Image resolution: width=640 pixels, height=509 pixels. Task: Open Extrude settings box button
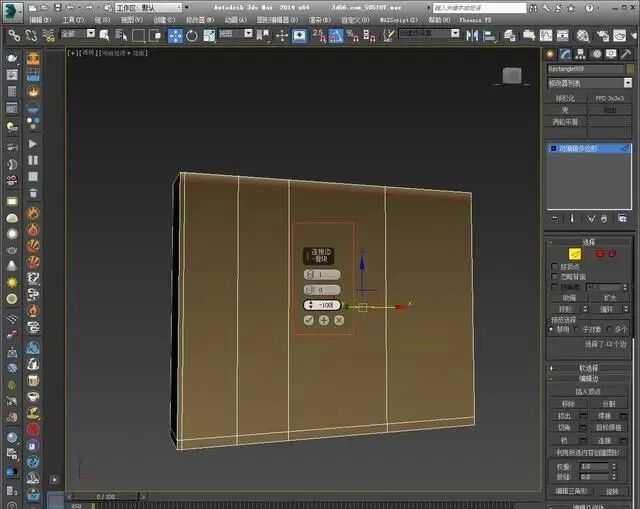tap(583, 416)
